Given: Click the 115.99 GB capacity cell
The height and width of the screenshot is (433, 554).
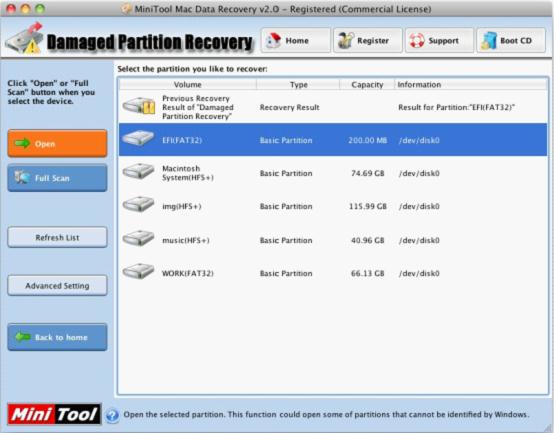Looking at the screenshot, I should click(x=367, y=206).
